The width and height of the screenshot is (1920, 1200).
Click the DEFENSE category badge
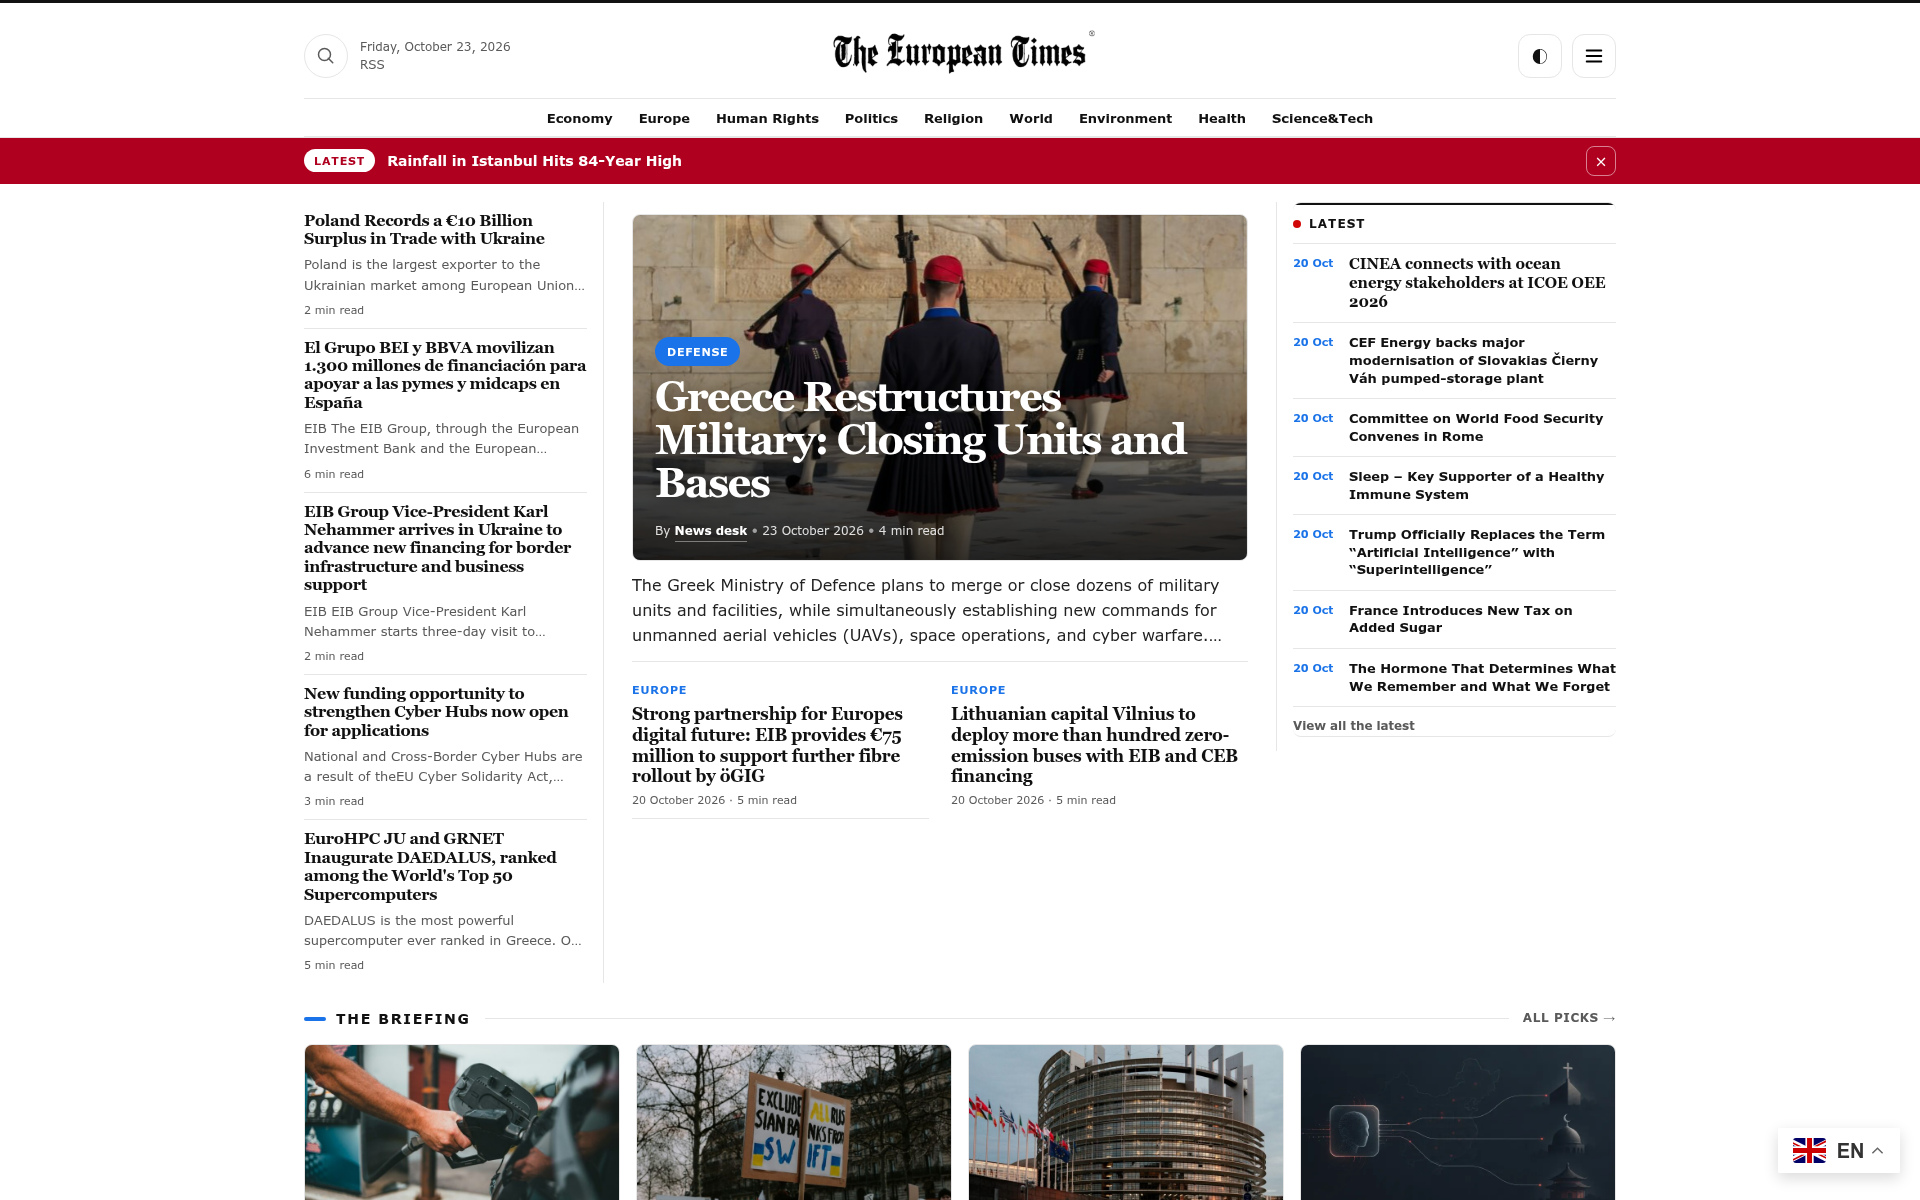[697, 352]
